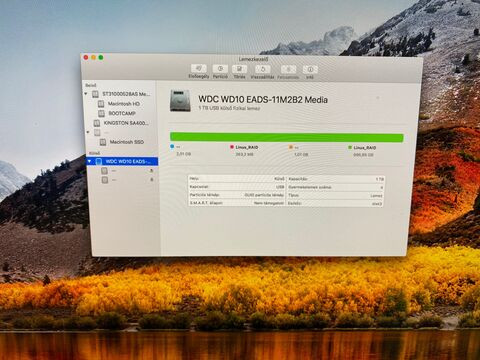480x360 pixels.
Task: Zoom the Lemezkezelő window with green button
Action: tap(101, 58)
